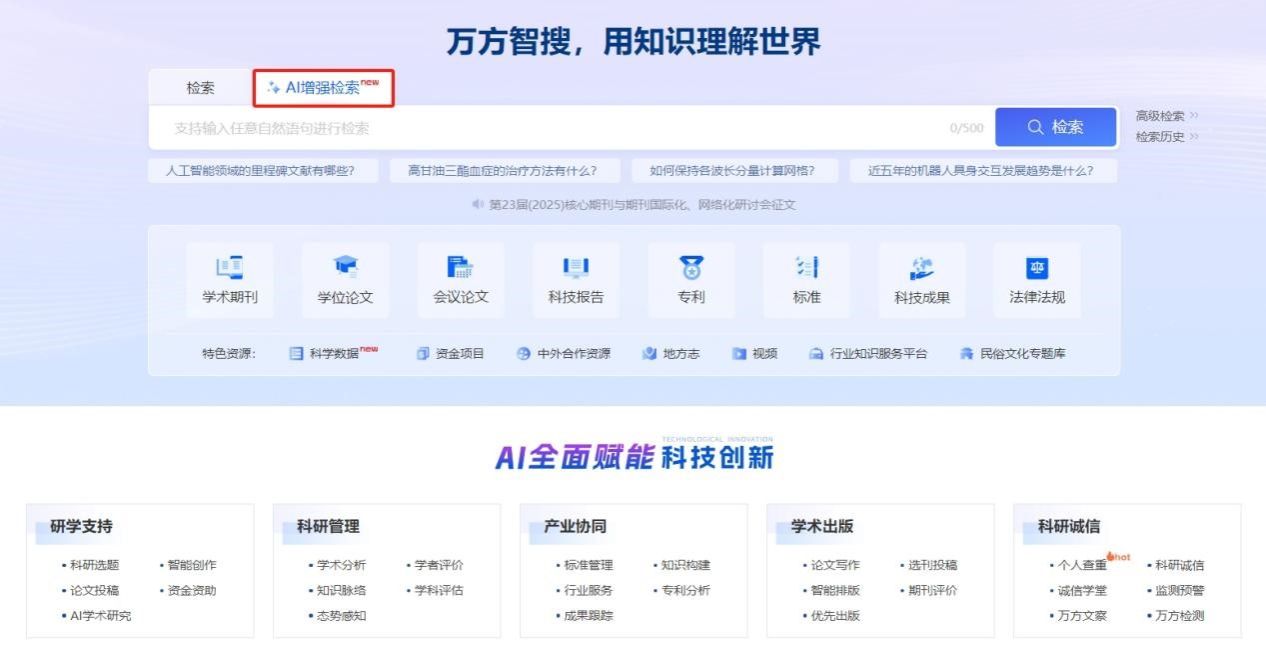
Task: Click the 行业知识服务平台 icon
Action: (x=816, y=353)
